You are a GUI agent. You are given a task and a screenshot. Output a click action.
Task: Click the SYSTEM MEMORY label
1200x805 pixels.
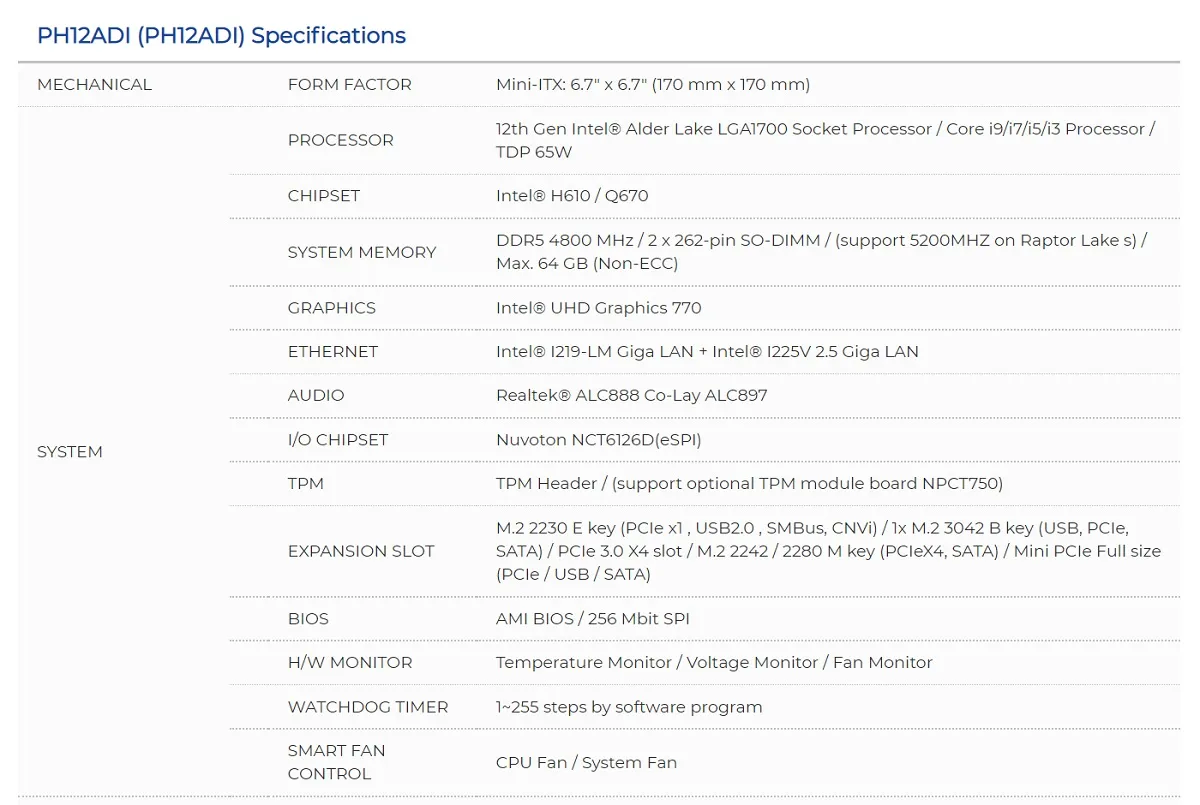pyautogui.click(x=362, y=252)
